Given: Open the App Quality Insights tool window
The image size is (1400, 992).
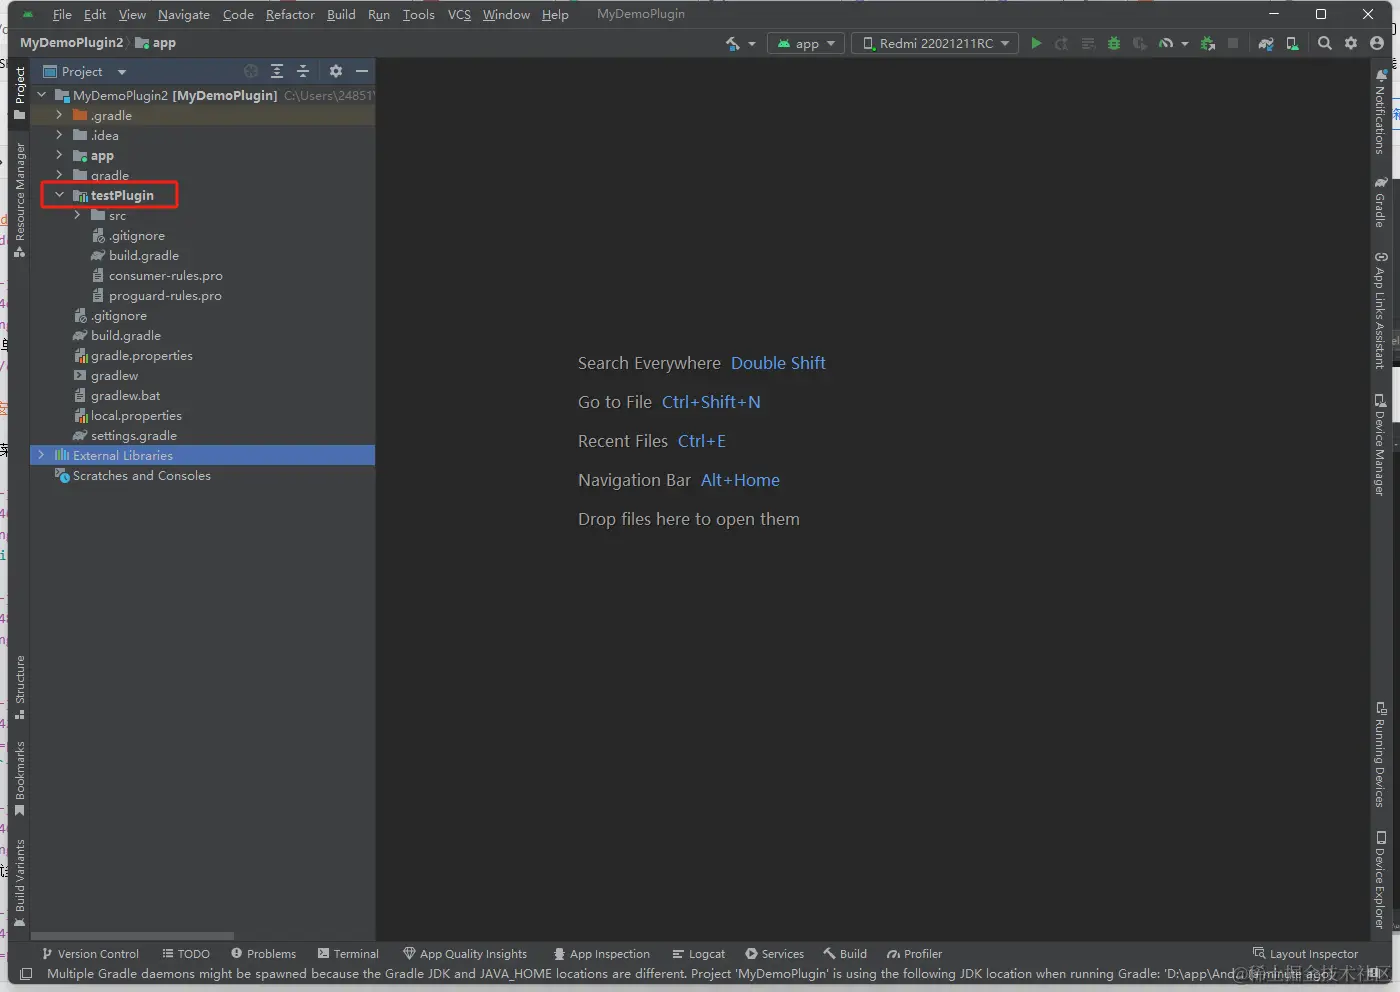Looking at the screenshot, I should 465,954.
